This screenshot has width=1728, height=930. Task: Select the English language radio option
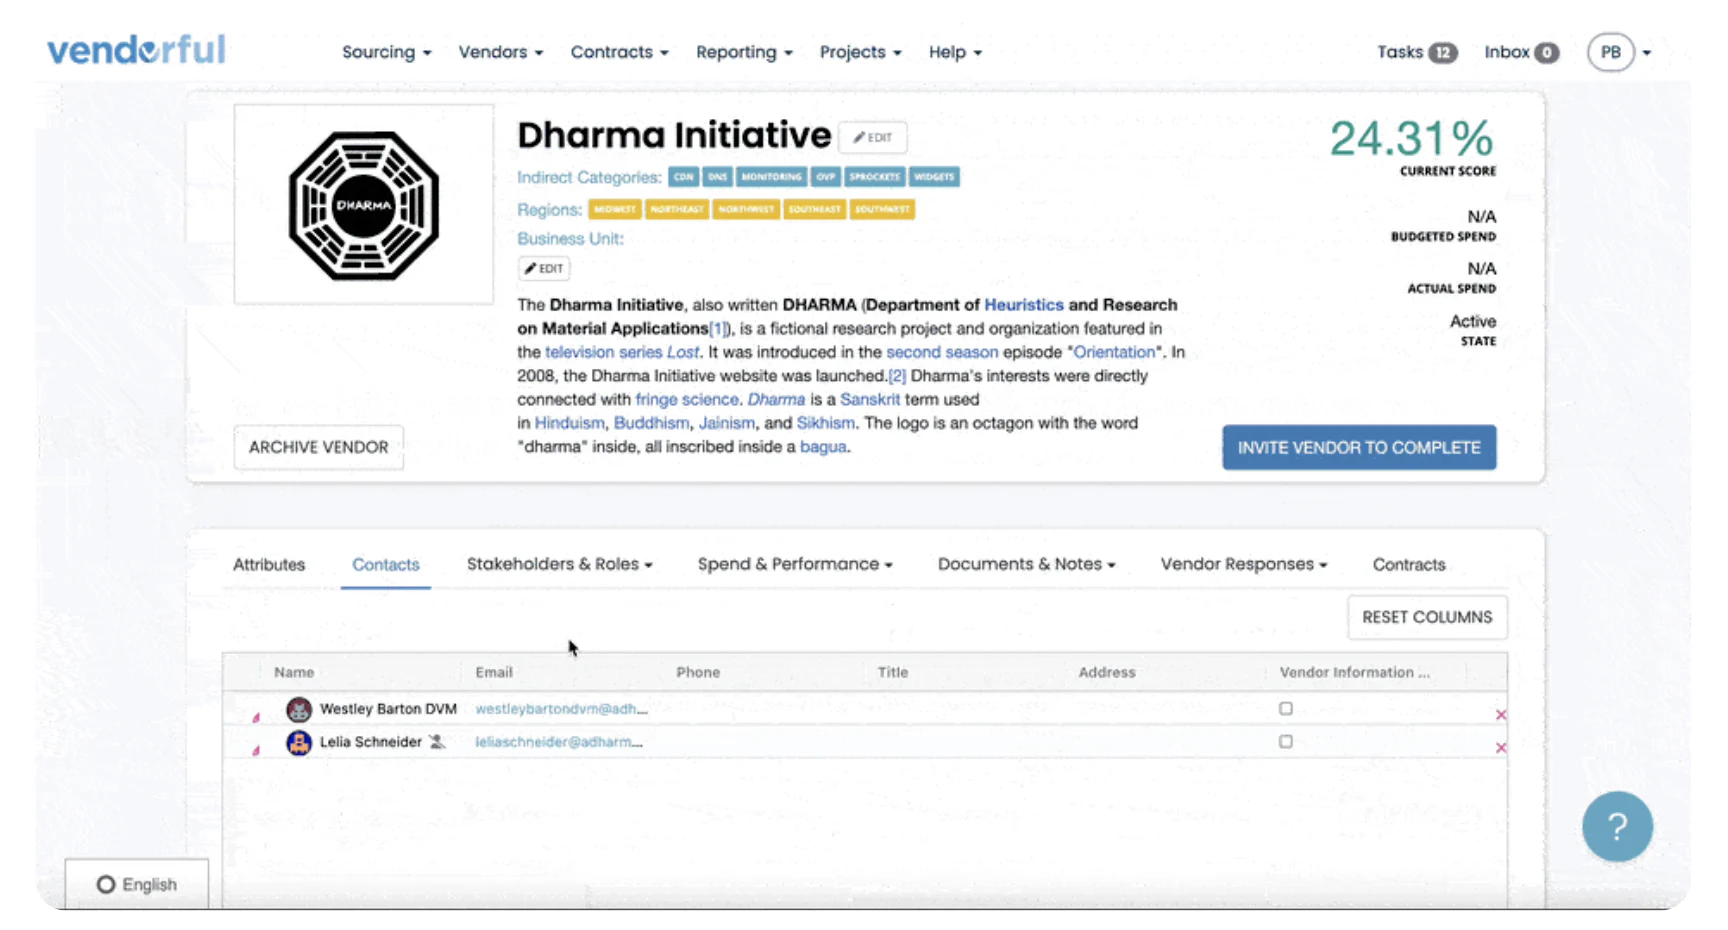coord(106,884)
